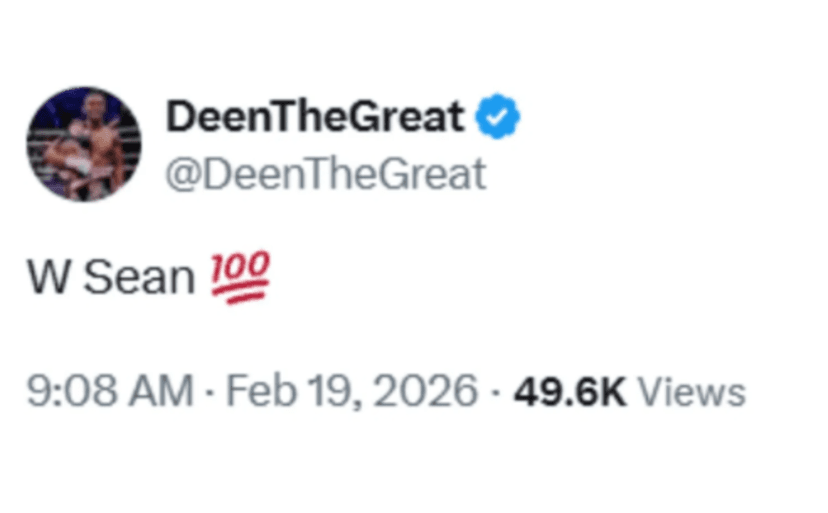Viewport: 828px width, 513px height.
Task: Click the gray Views label
Action: (691, 391)
